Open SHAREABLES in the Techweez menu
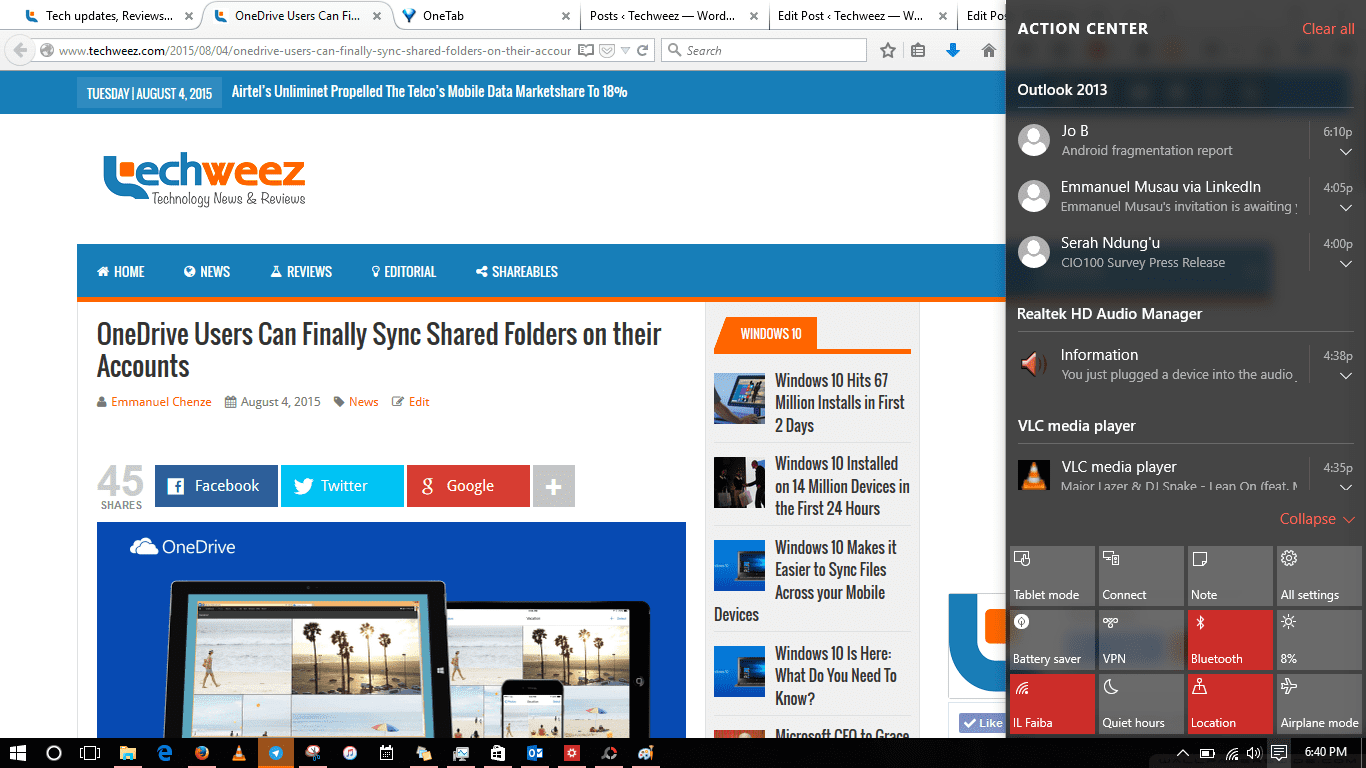This screenshot has height=768, width=1366. pos(517,271)
